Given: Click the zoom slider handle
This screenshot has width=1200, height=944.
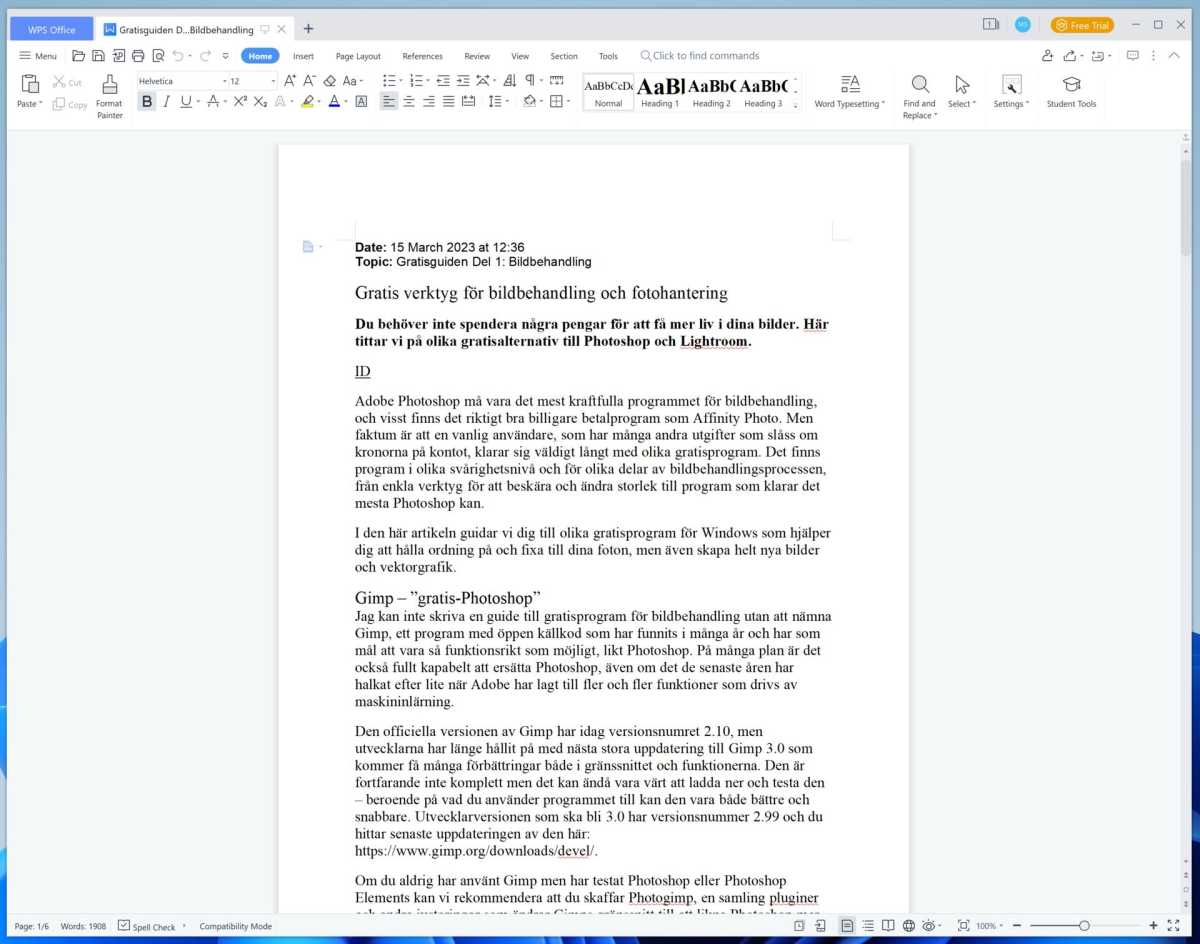Looking at the screenshot, I should tap(1084, 926).
